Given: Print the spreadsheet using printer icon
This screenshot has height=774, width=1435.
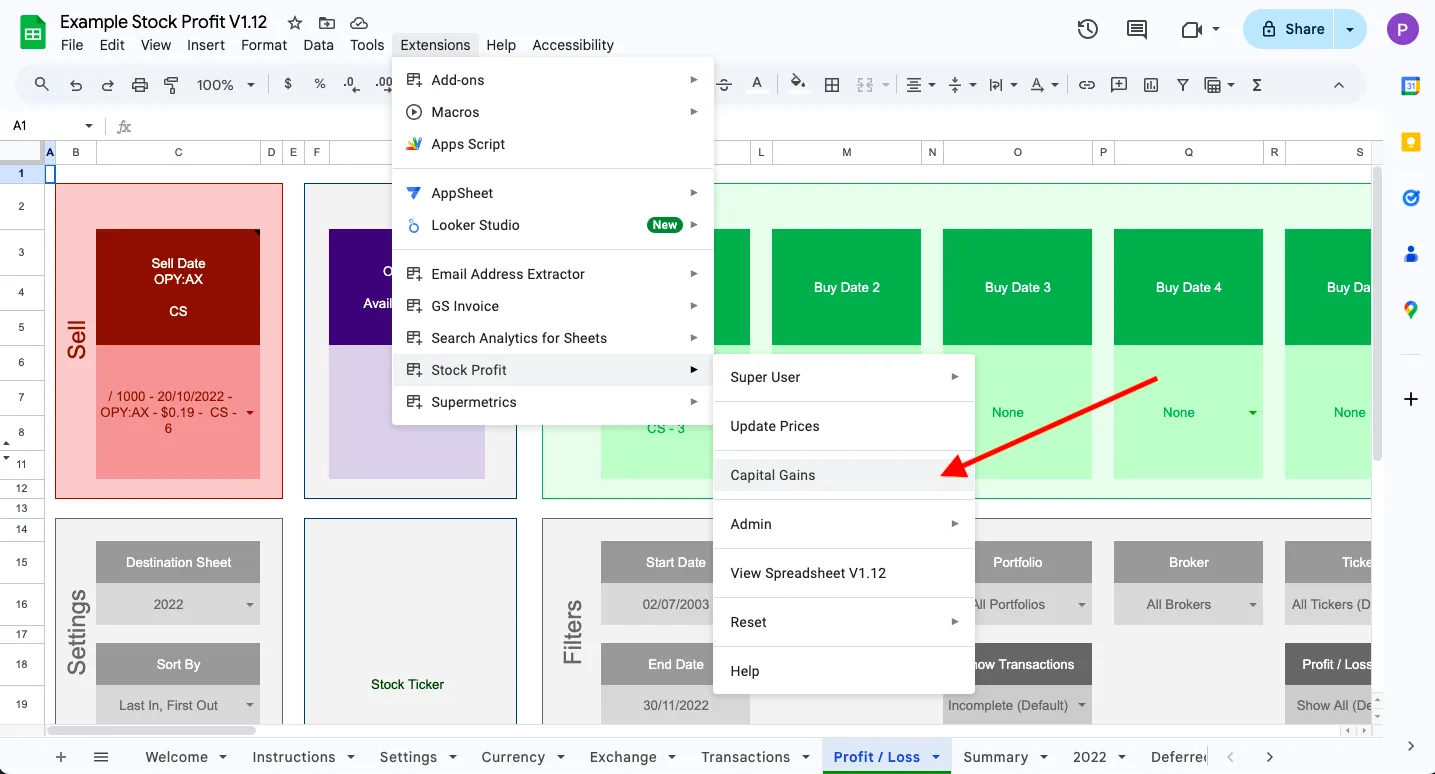Looking at the screenshot, I should (x=139, y=85).
